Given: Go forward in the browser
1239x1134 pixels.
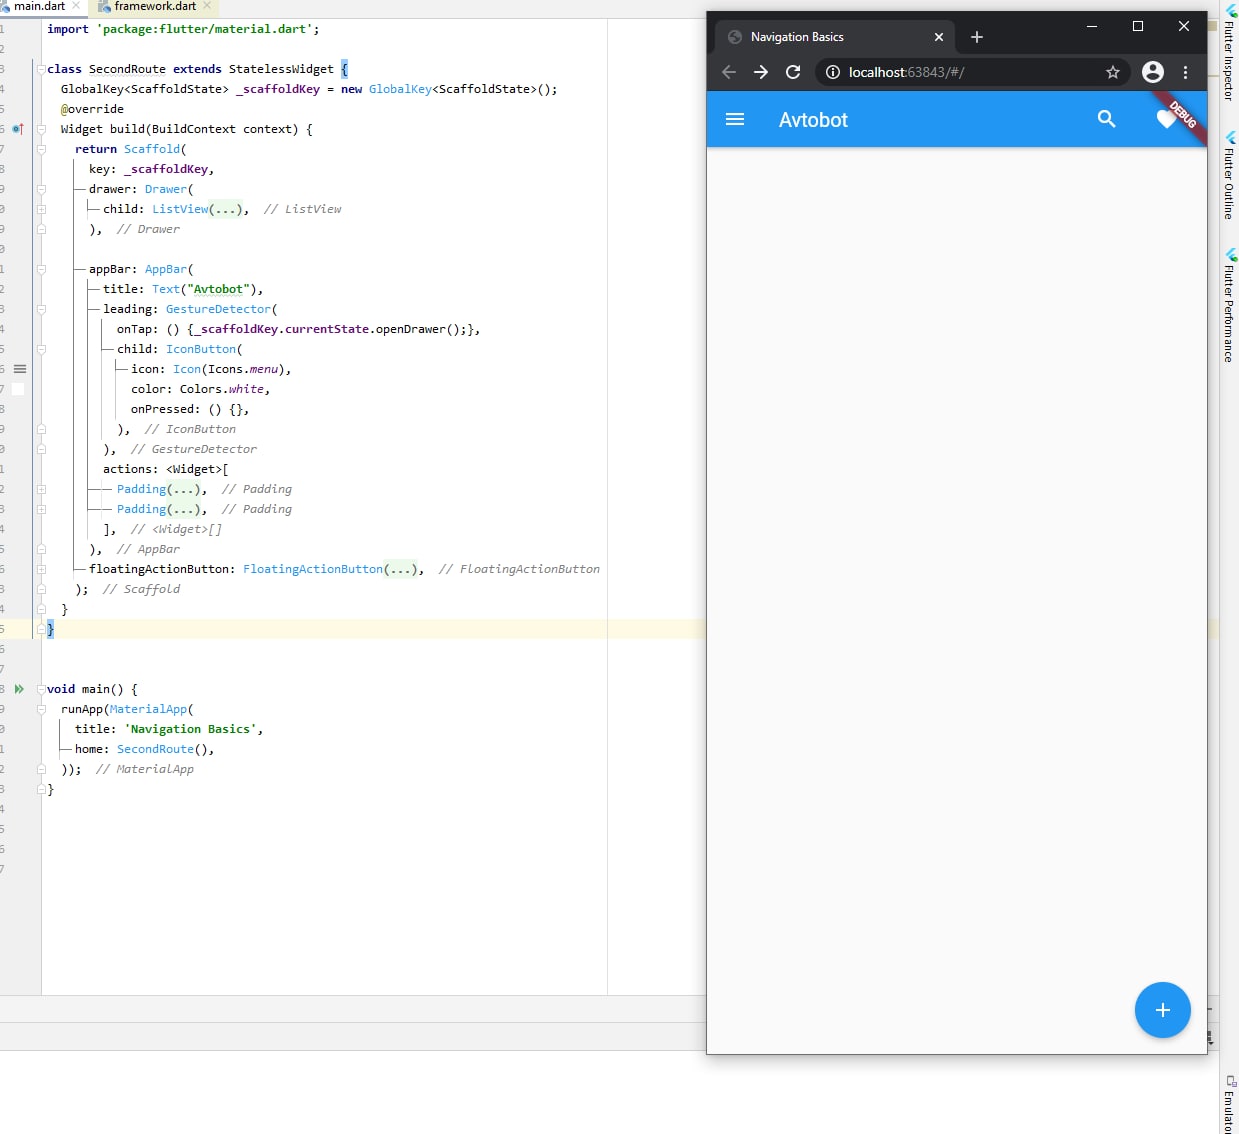Looking at the screenshot, I should tap(761, 72).
